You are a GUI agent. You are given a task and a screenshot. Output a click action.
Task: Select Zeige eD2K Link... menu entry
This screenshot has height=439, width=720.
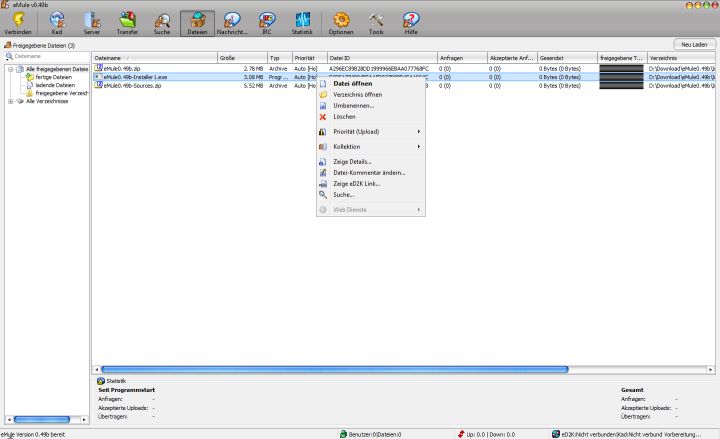point(357,184)
